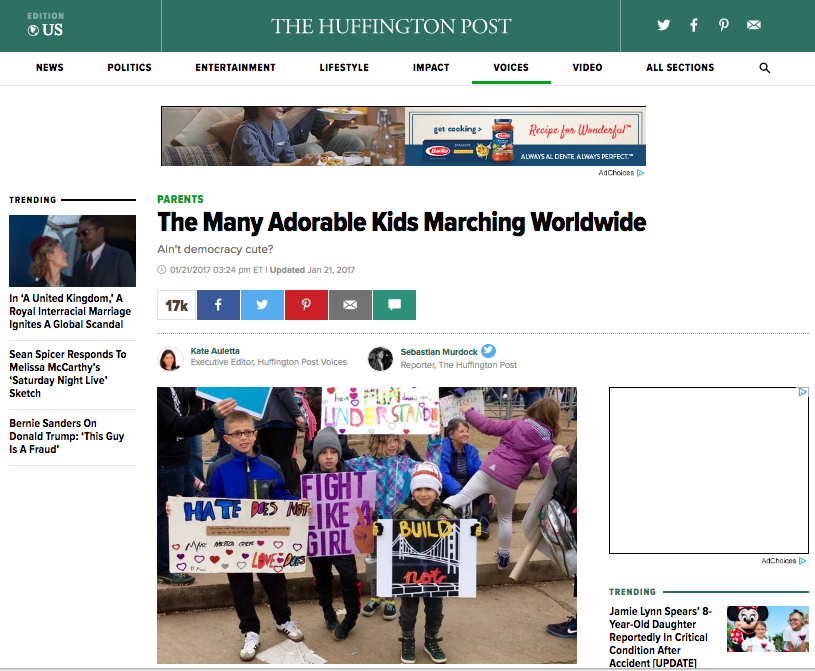Image resolution: width=815 pixels, height=671 pixels.
Task: Click the 17k share count
Action: pos(176,305)
